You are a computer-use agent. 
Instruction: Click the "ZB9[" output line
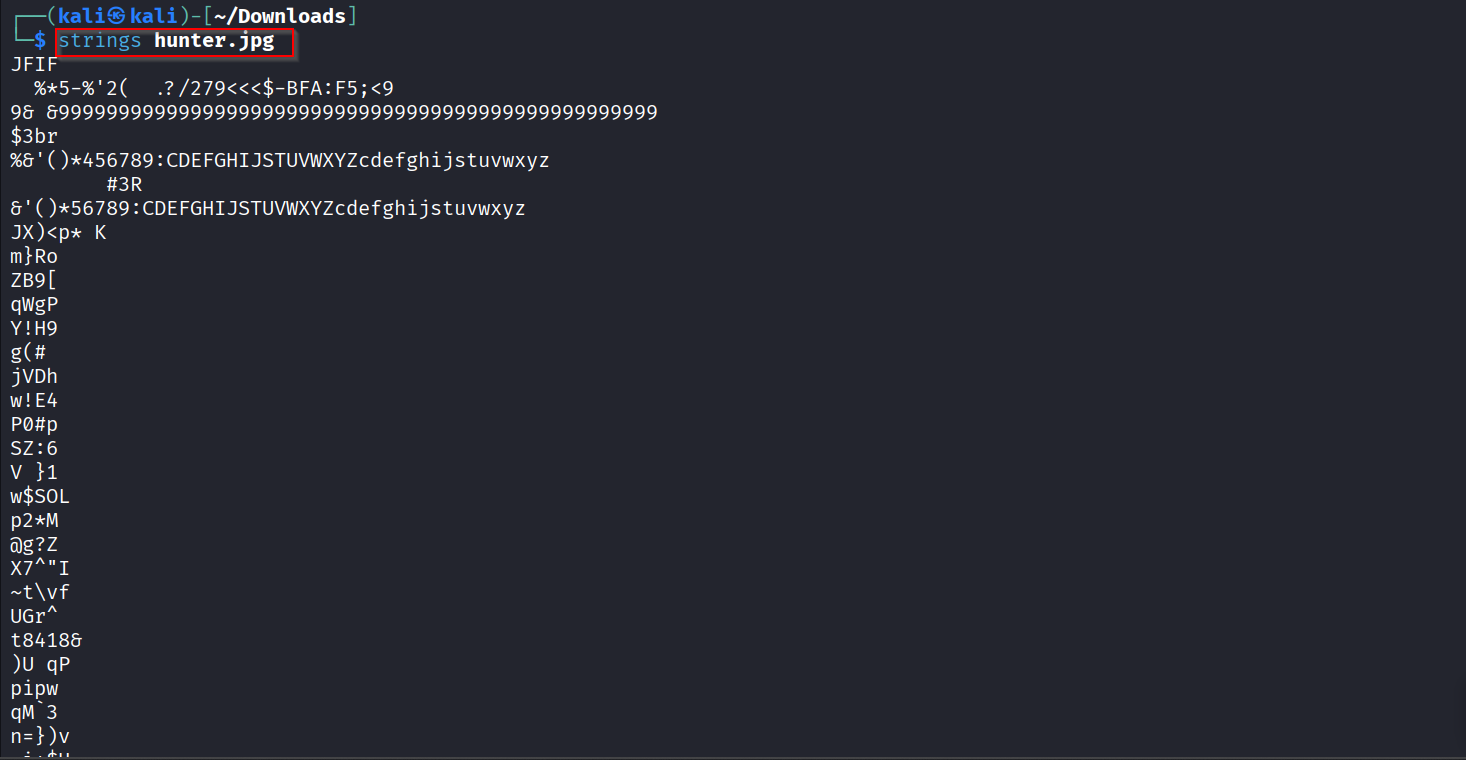[34, 281]
